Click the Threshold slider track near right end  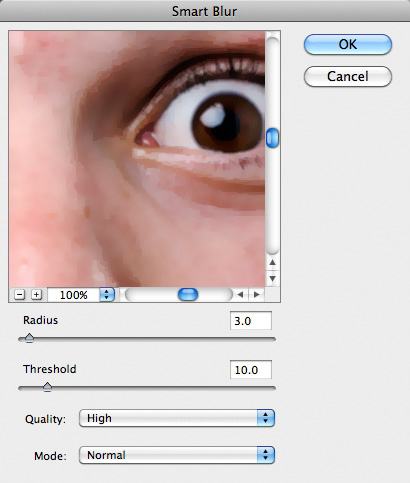(x=263, y=388)
